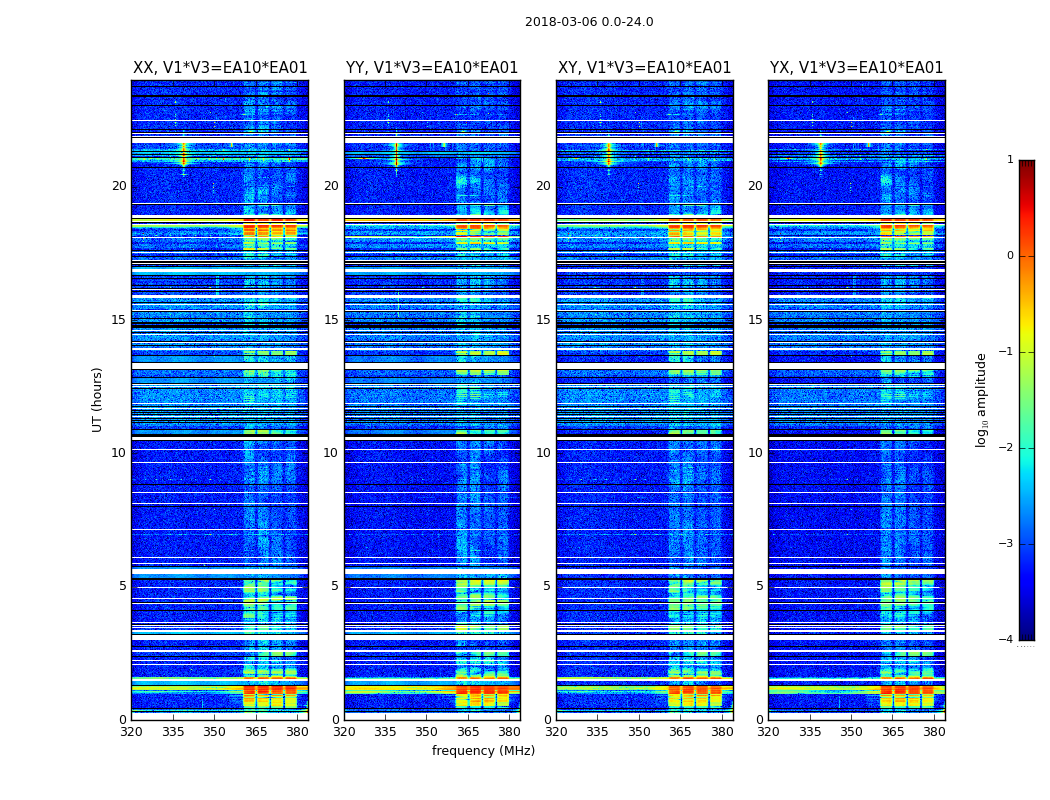This screenshot has height=800, width=1050.
Task: Click the 15 hour tick label of XX panel
Action: click(119, 319)
